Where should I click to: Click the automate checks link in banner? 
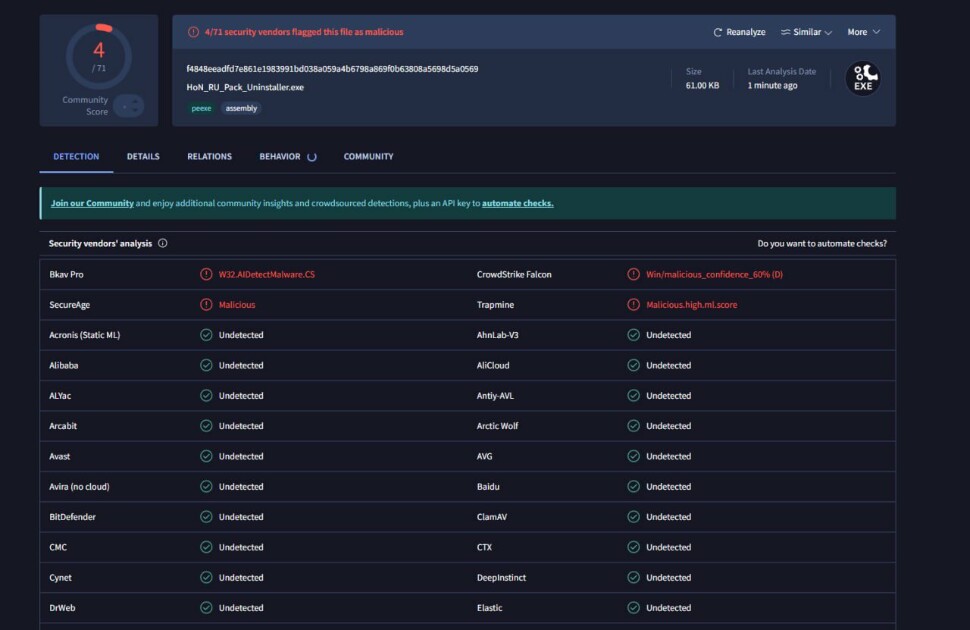518,203
